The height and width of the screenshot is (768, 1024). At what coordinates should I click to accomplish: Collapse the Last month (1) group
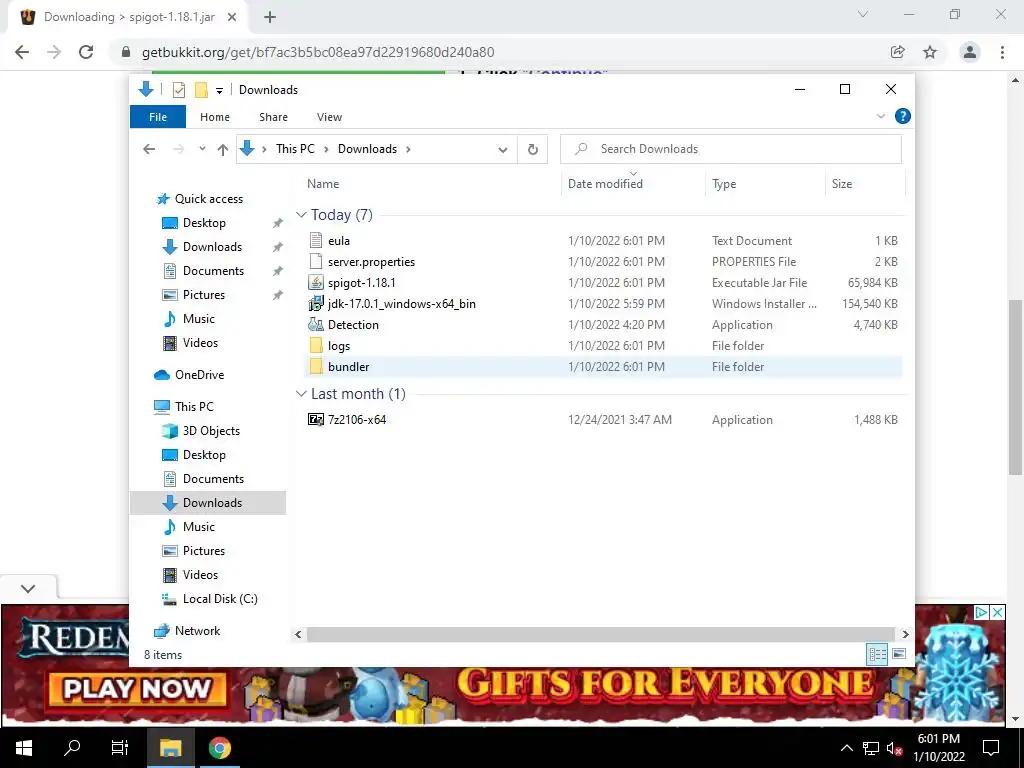pyautogui.click(x=301, y=394)
